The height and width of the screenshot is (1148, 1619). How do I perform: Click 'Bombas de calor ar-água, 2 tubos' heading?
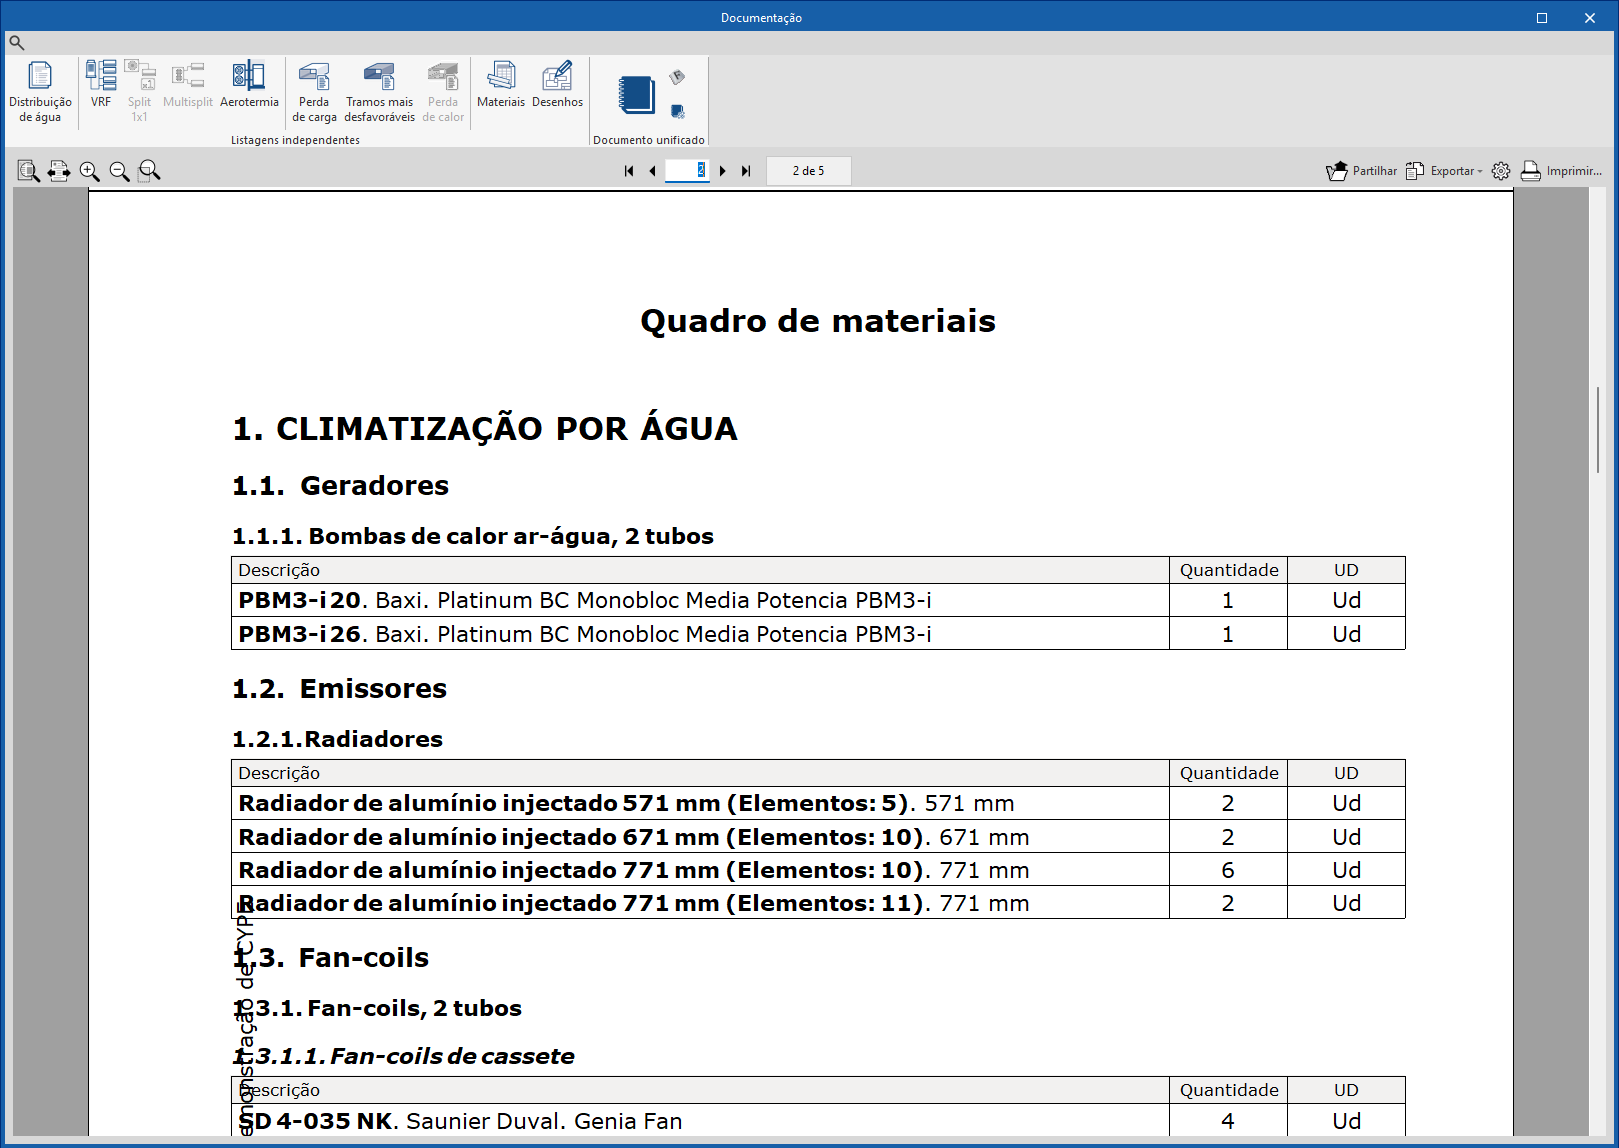(x=473, y=536)
